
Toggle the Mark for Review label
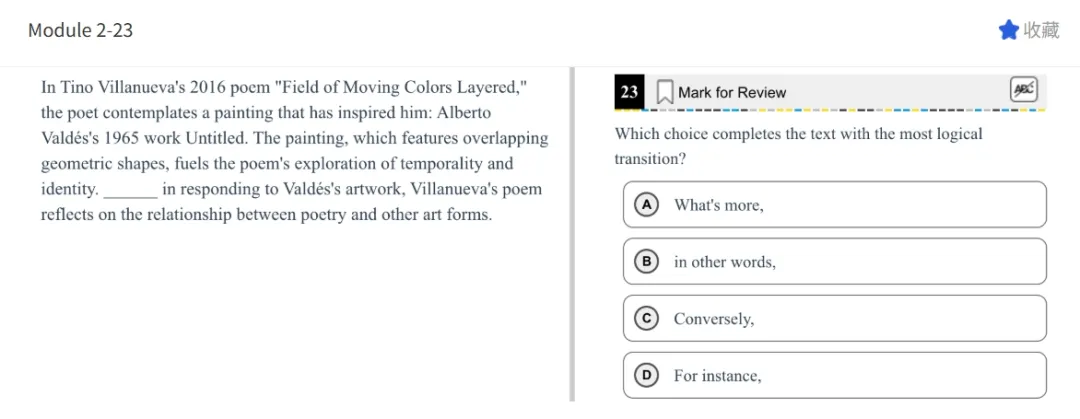coord(732,92)
